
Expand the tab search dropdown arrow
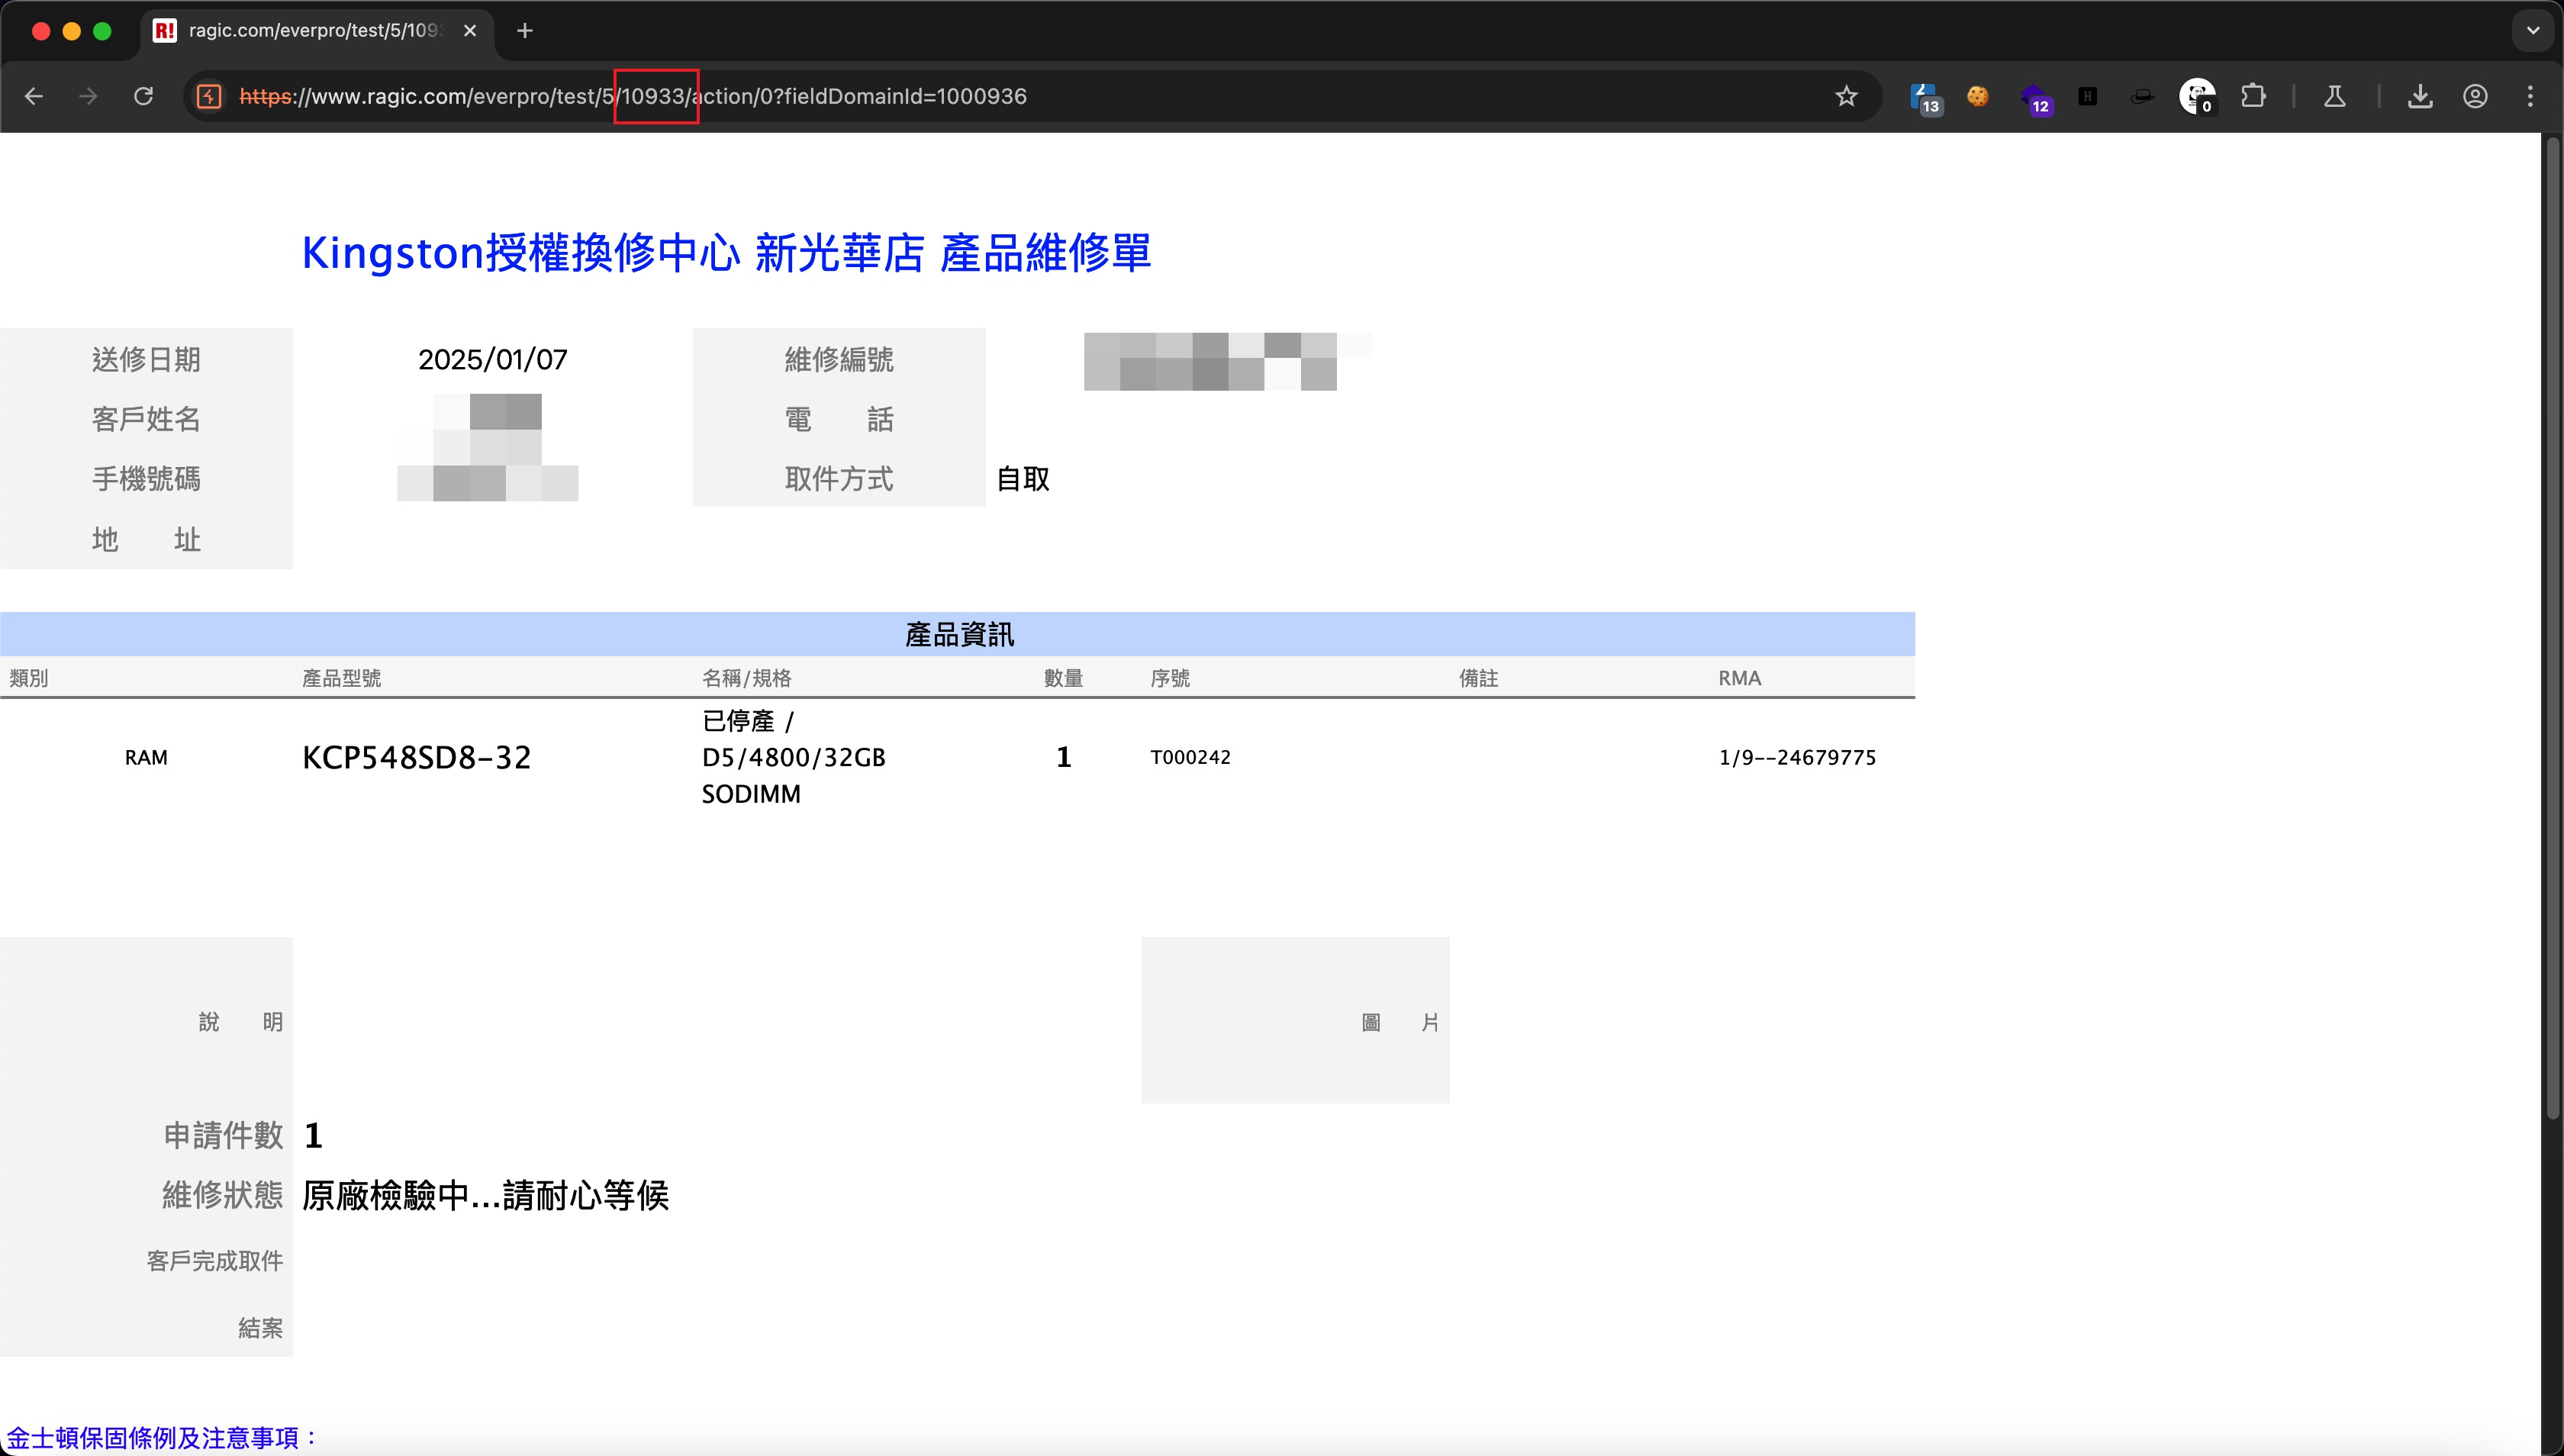(2533, 31)
